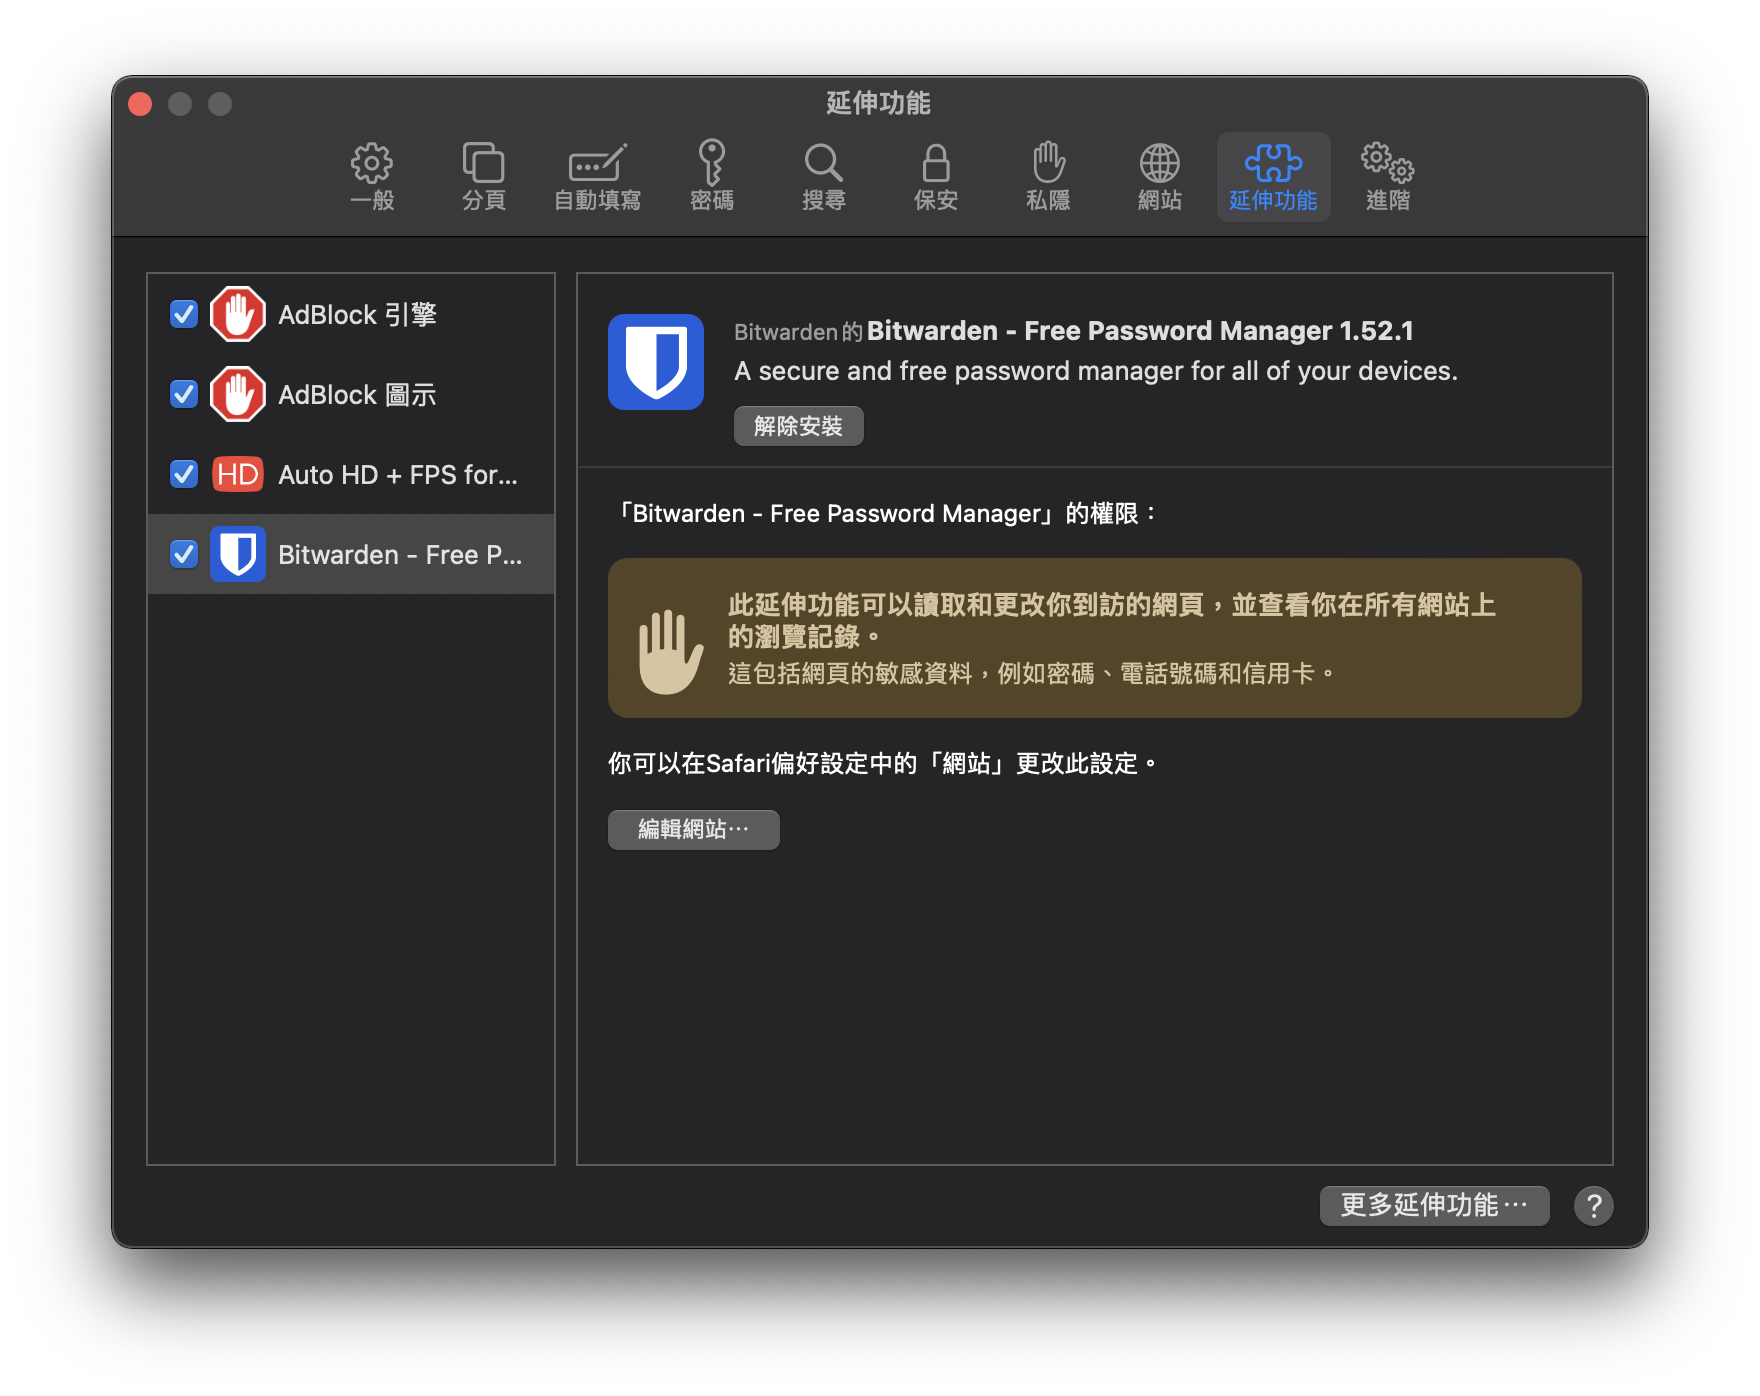Click the AdBlock 圖示 stop-hand icon
1760x1396 pixels.
238,394
